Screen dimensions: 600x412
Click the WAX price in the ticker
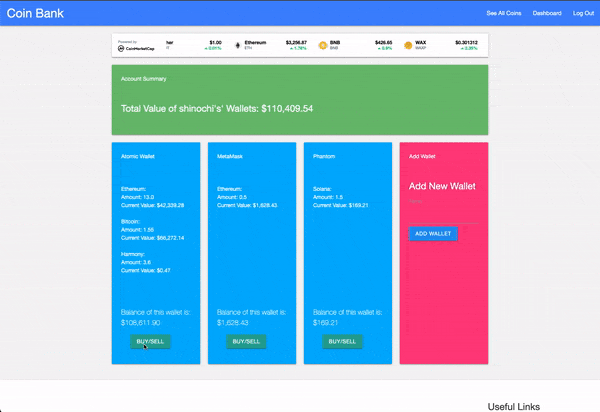click(466, 43)
